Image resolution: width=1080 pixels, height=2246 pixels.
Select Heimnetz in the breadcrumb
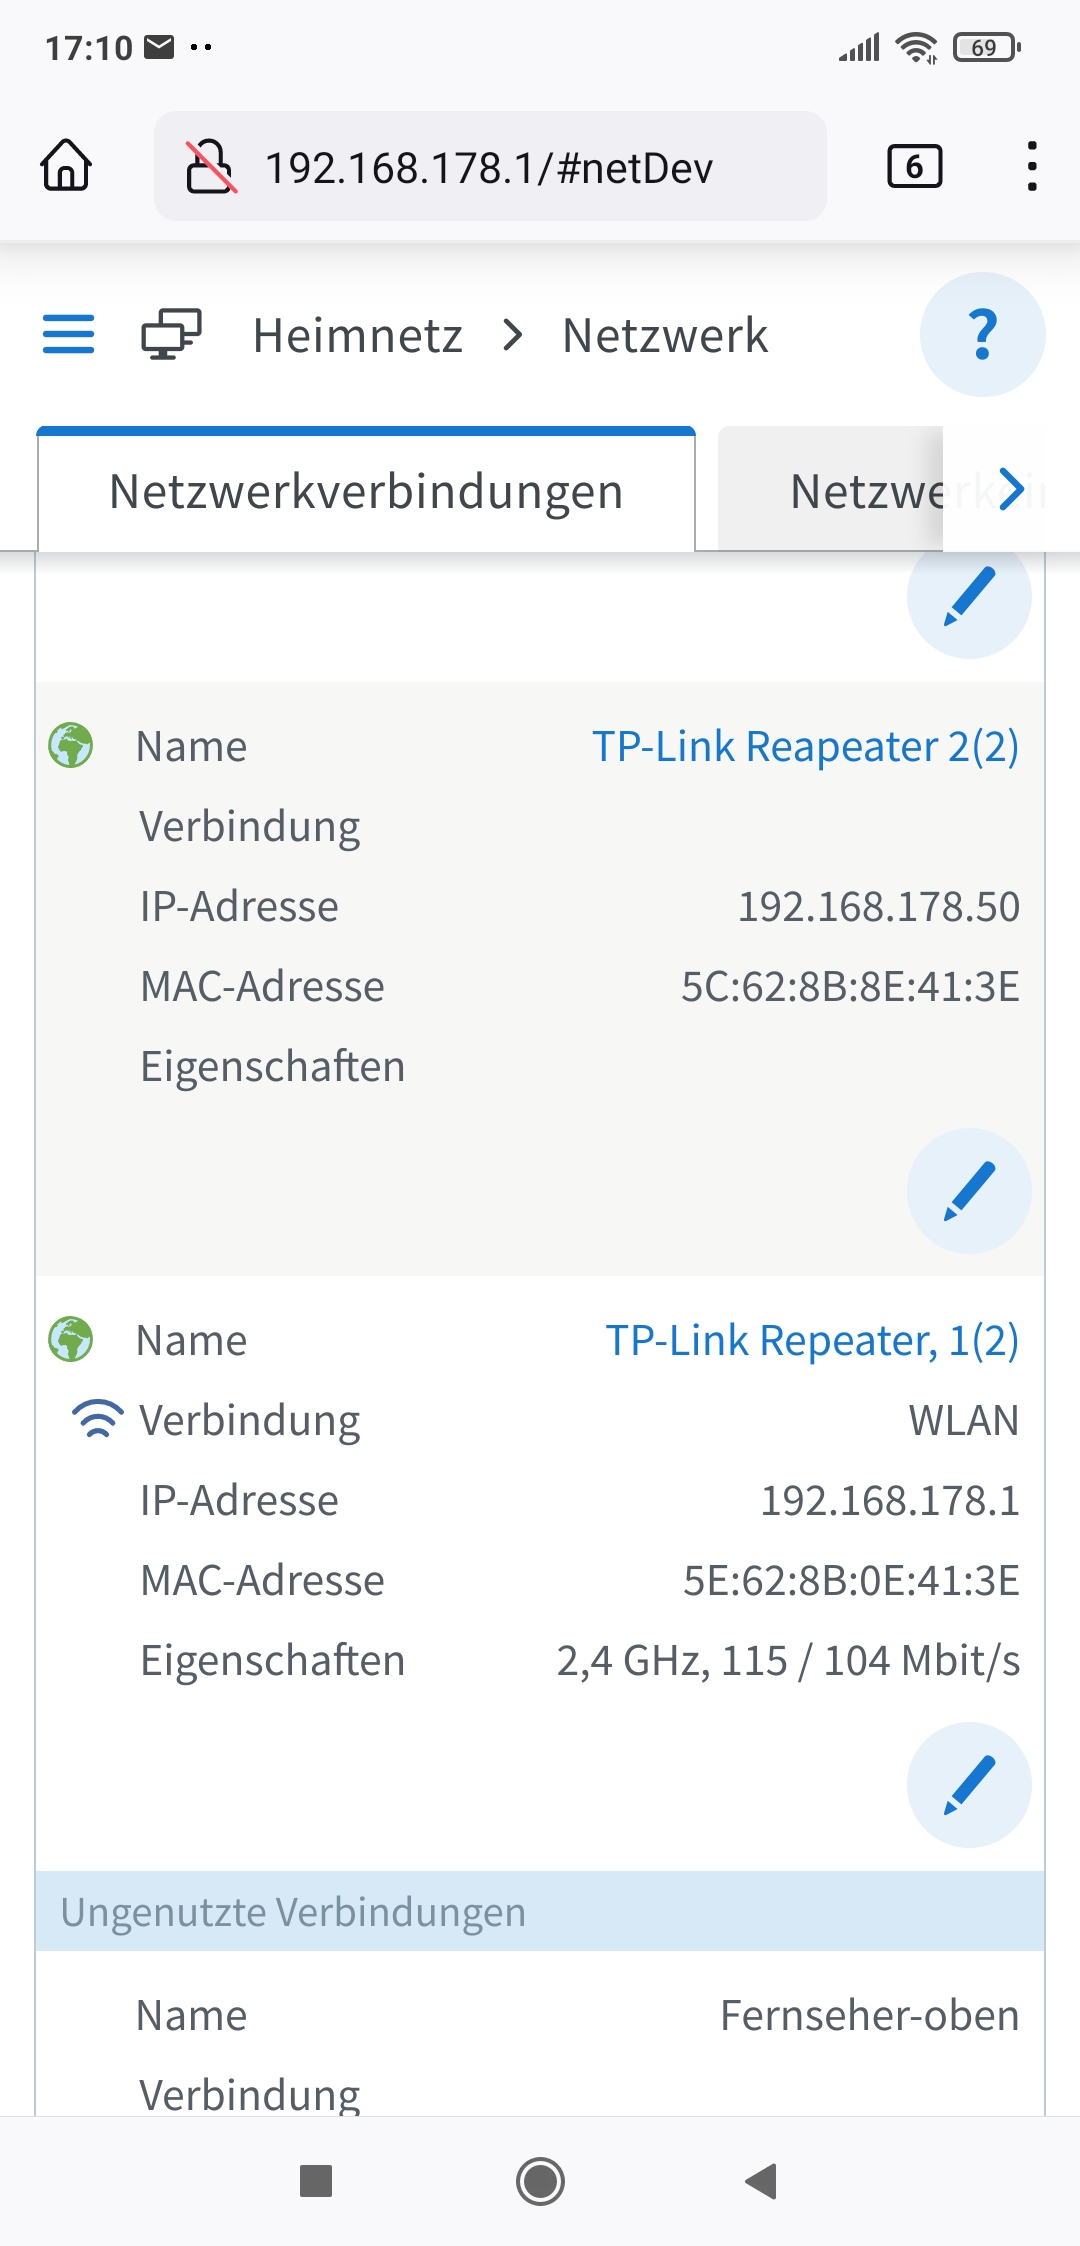click(x=357, y=335)
